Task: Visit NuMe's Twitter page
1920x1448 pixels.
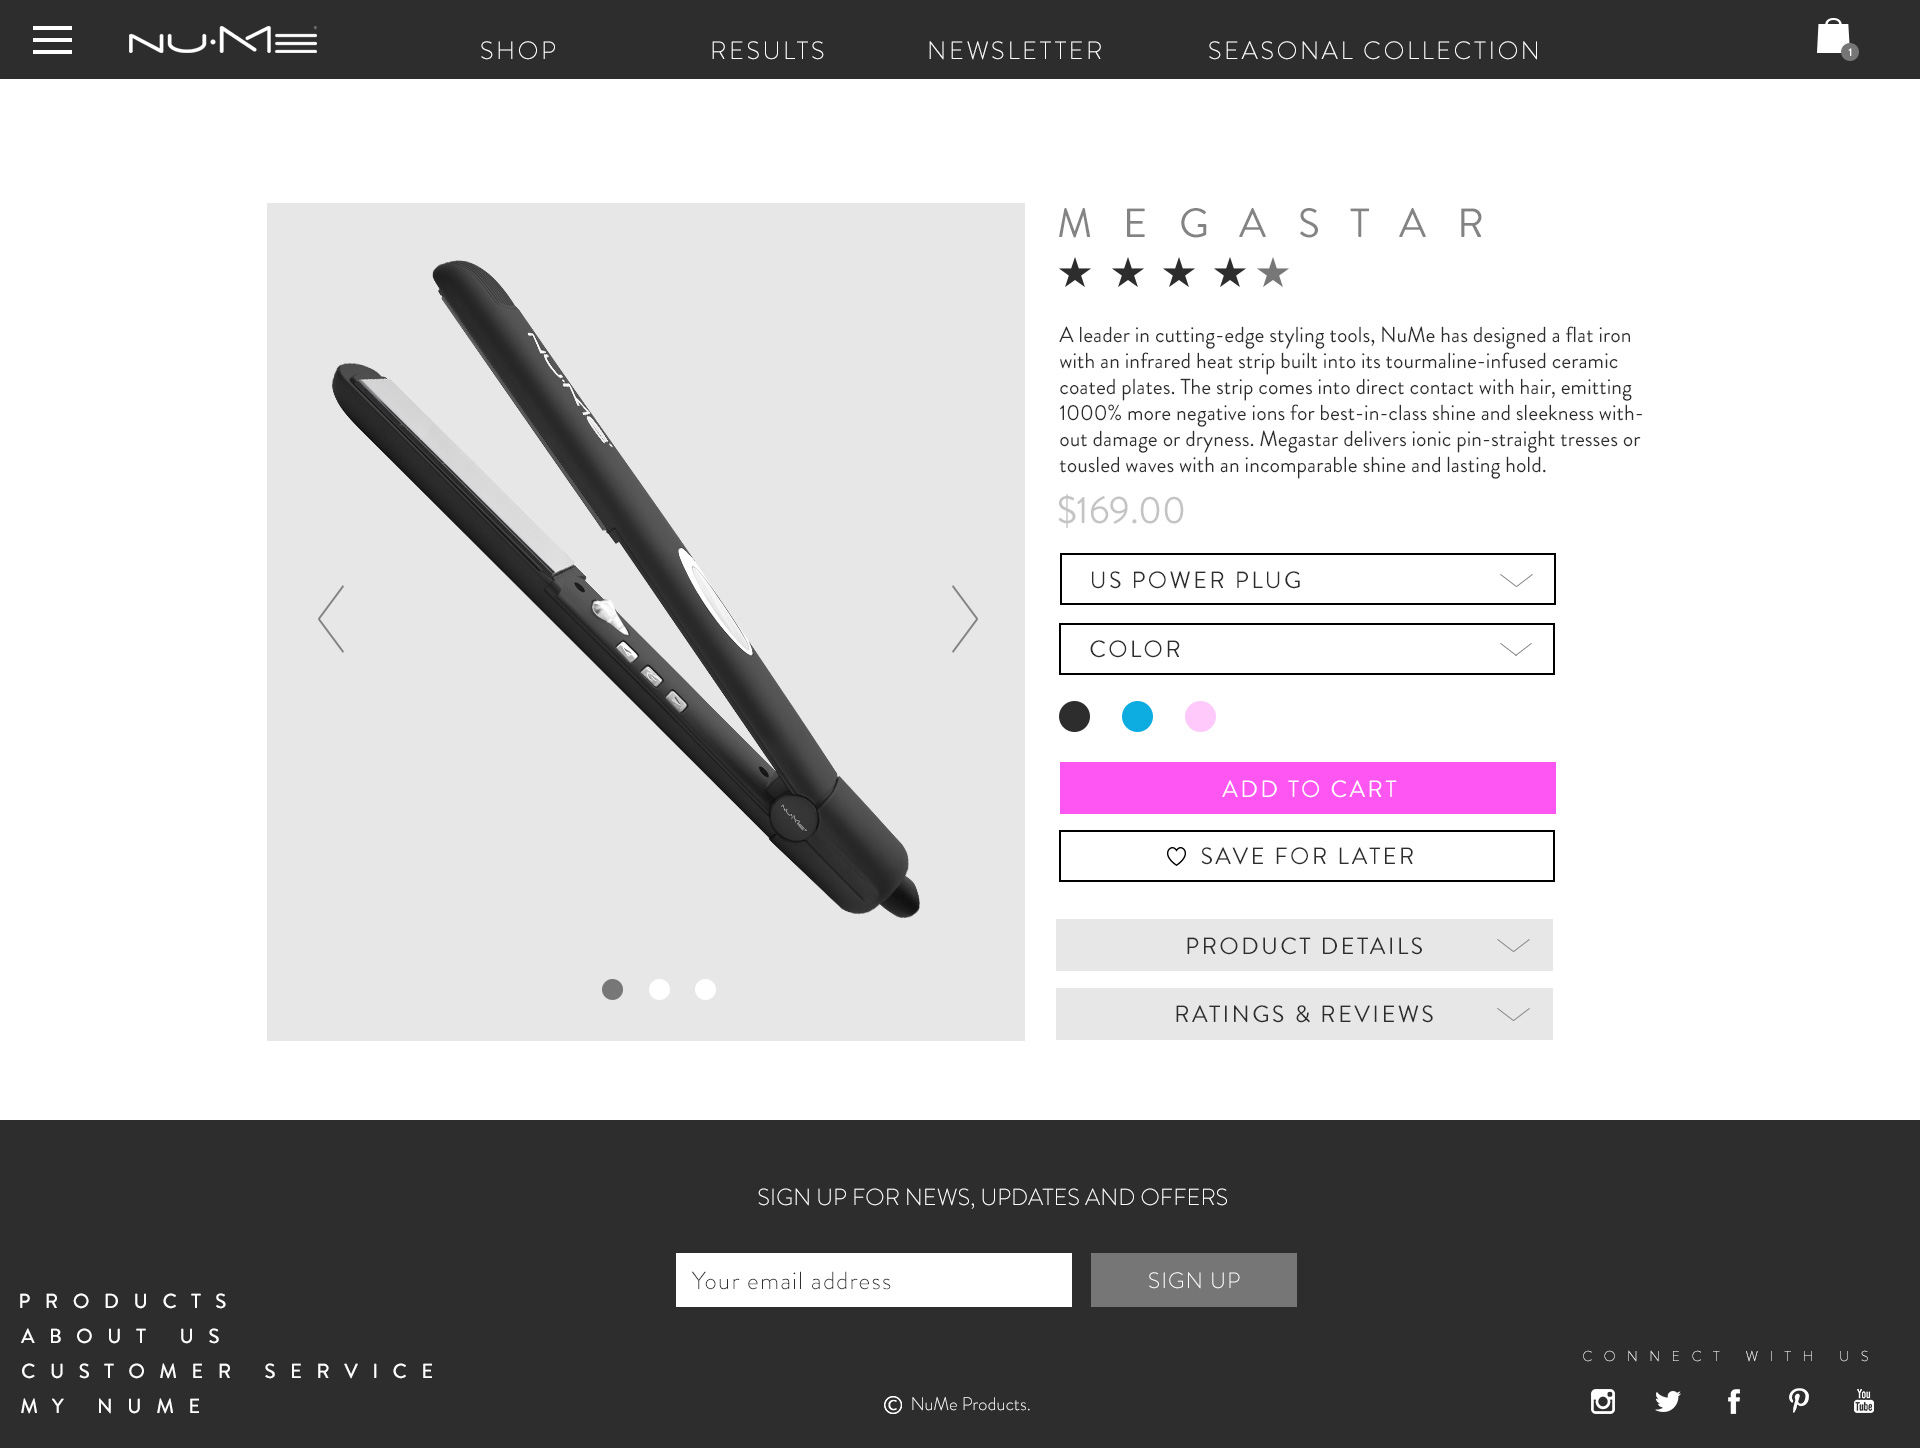Action: click(x=1667, y=1401)
